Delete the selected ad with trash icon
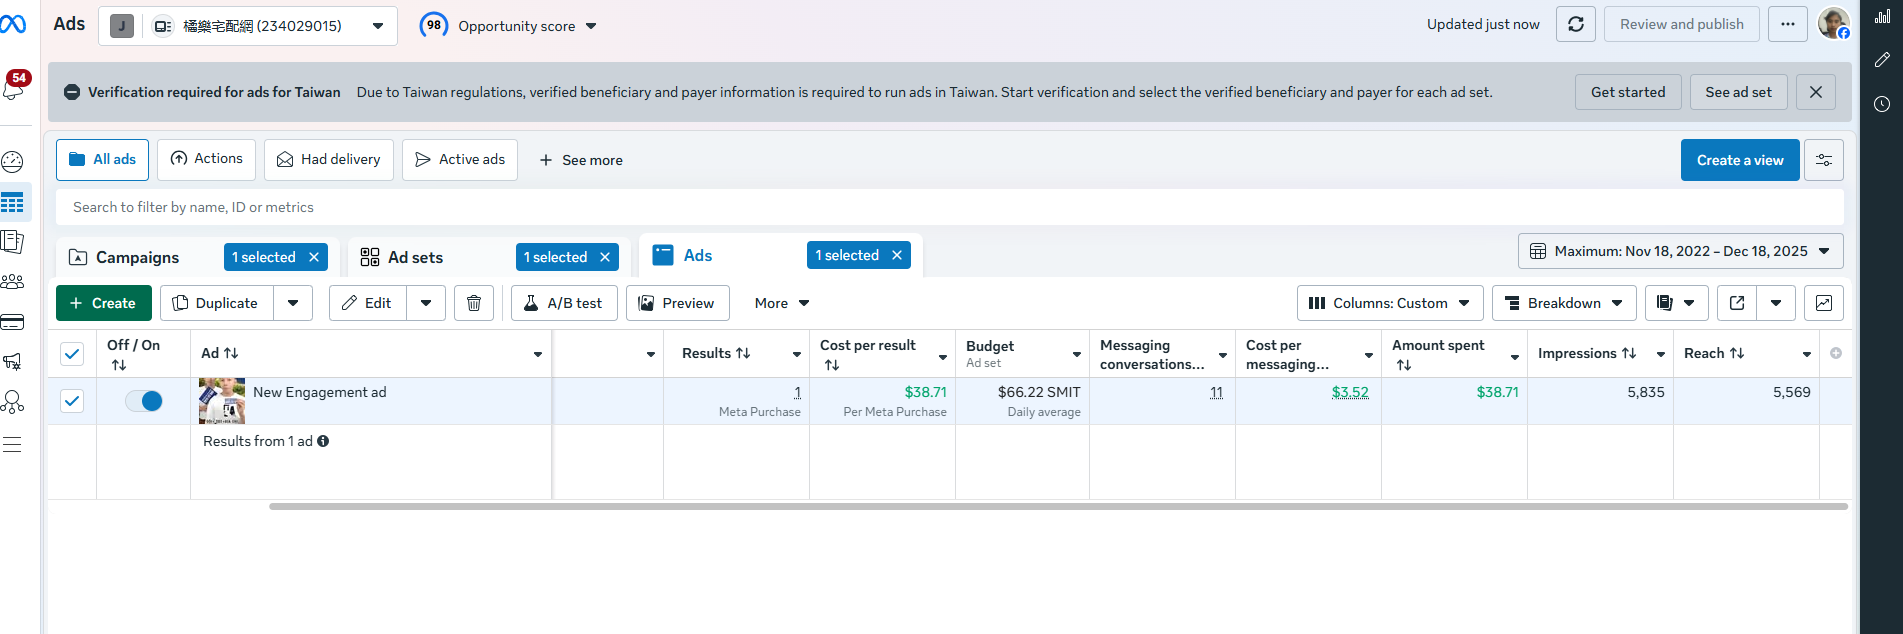 tap(474, 303)
